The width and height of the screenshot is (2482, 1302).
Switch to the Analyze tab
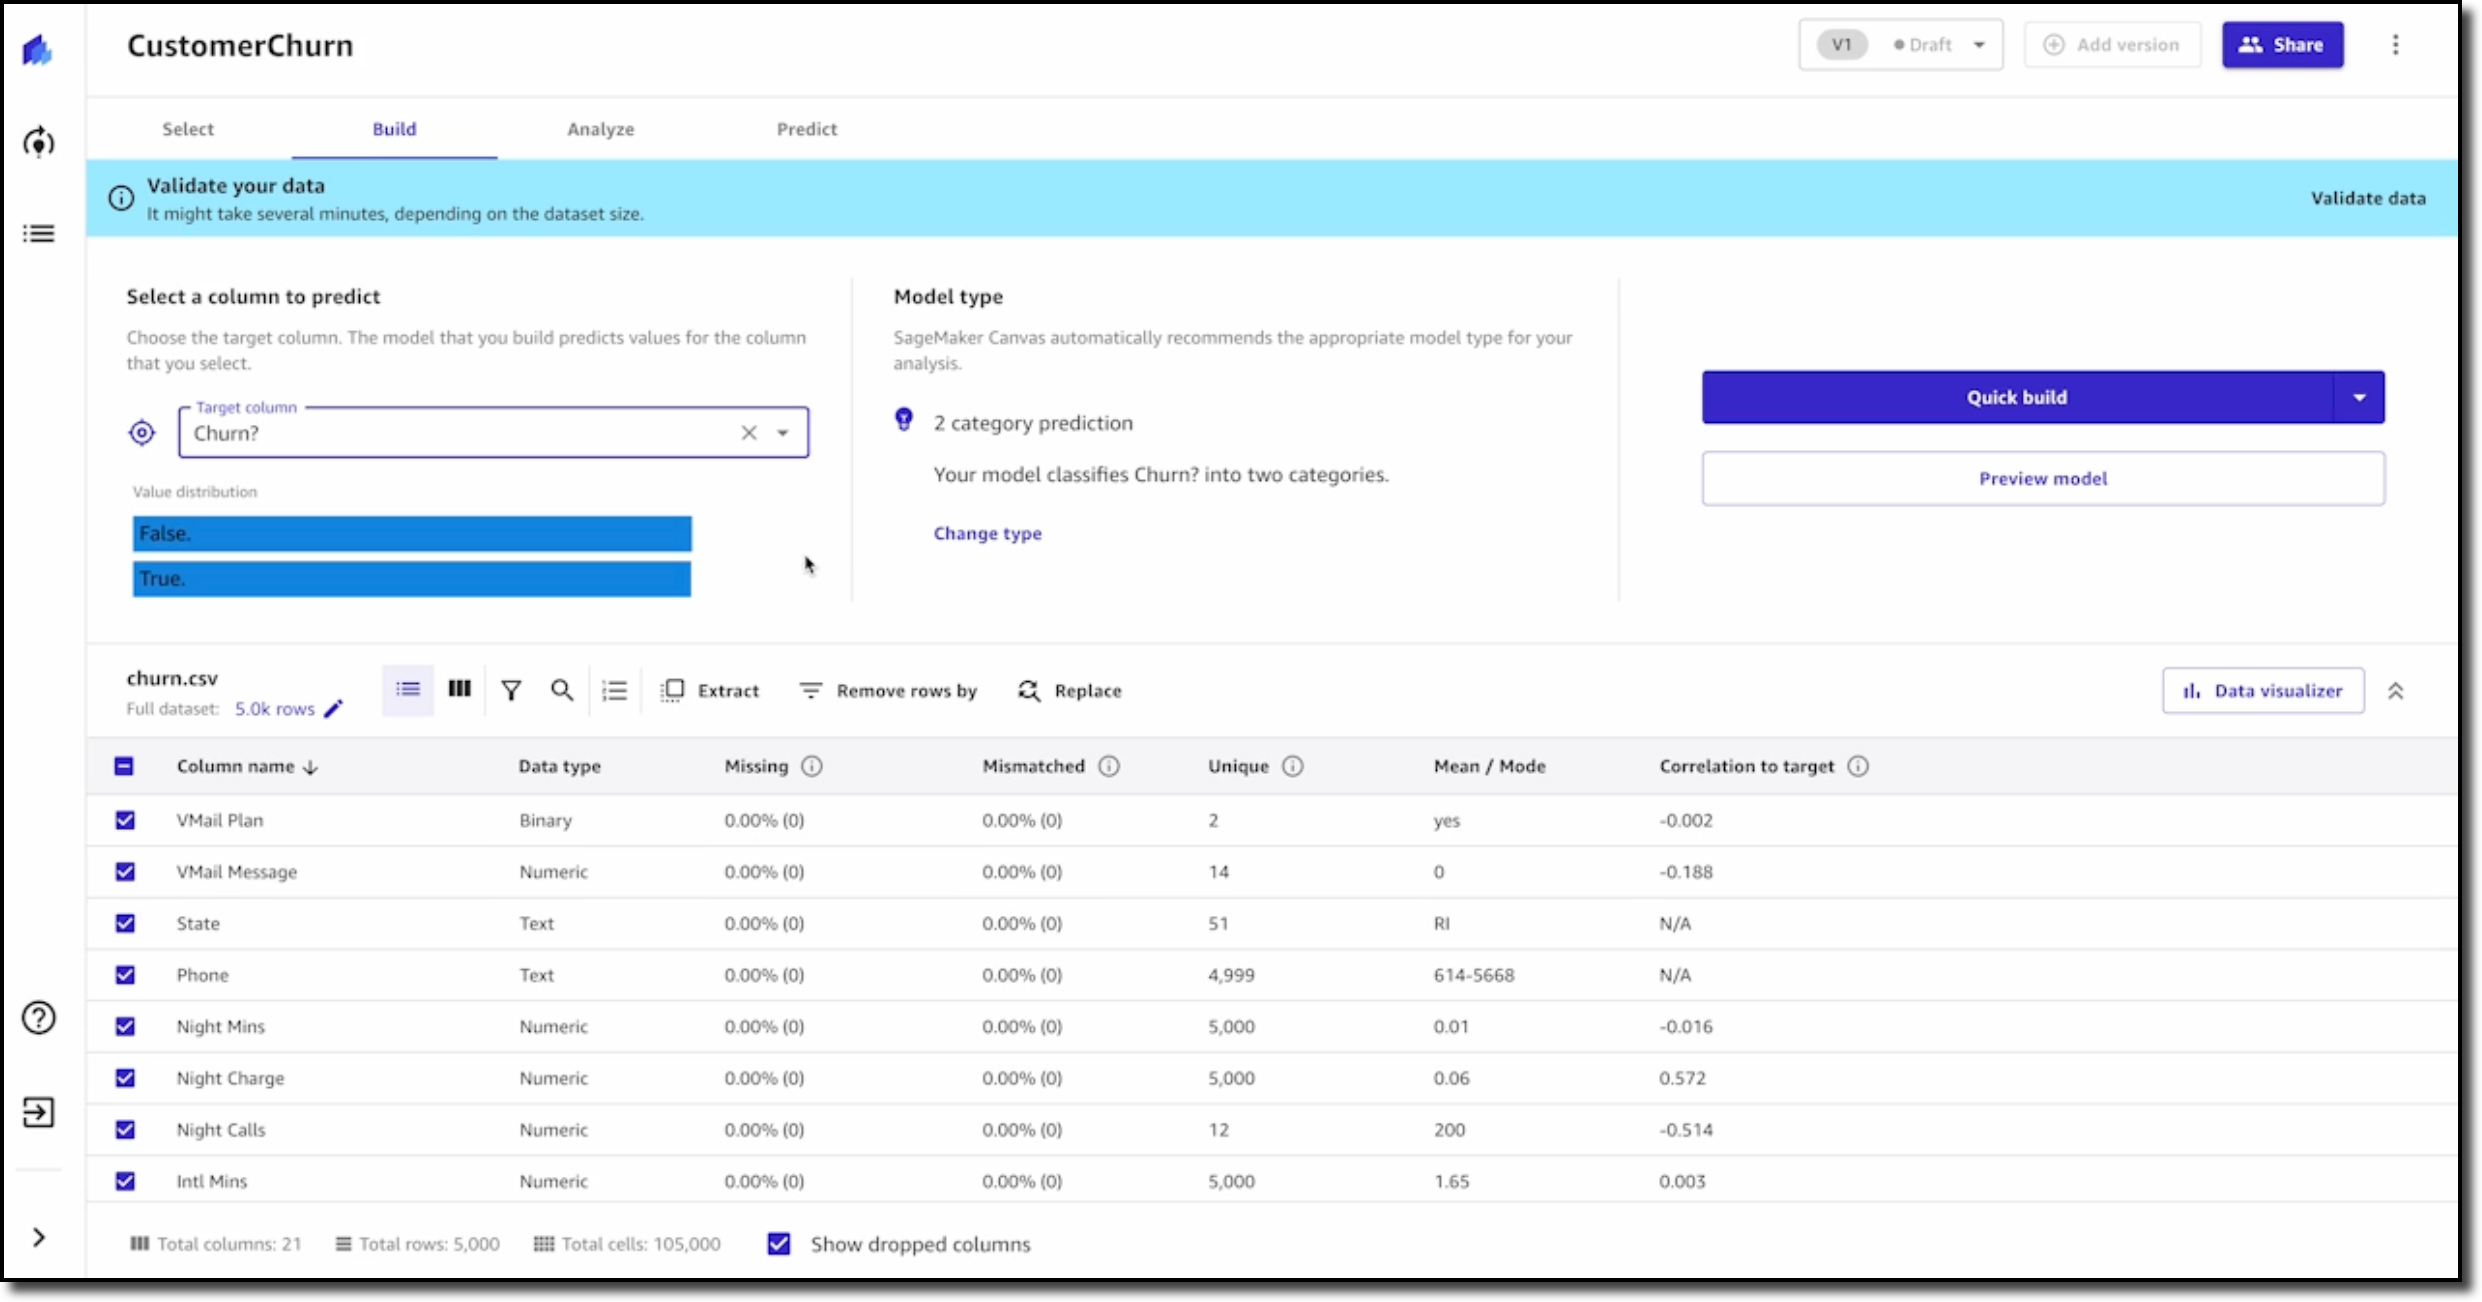point(600,129)
